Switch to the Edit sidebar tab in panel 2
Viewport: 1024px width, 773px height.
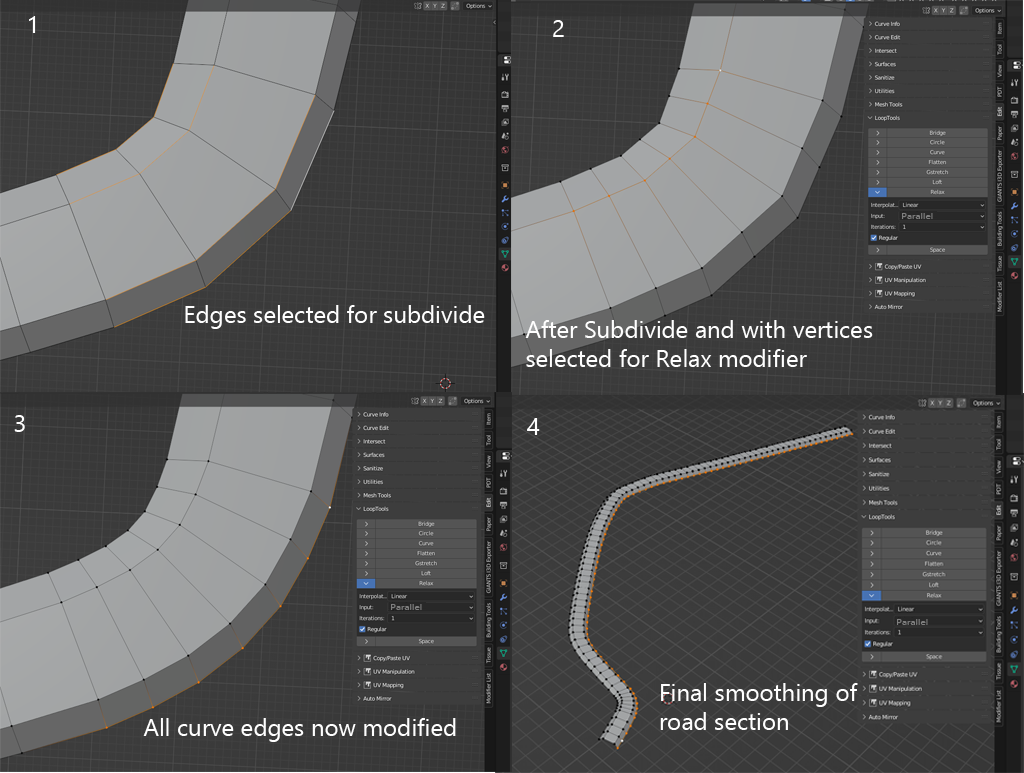click(x=999, y=113)
